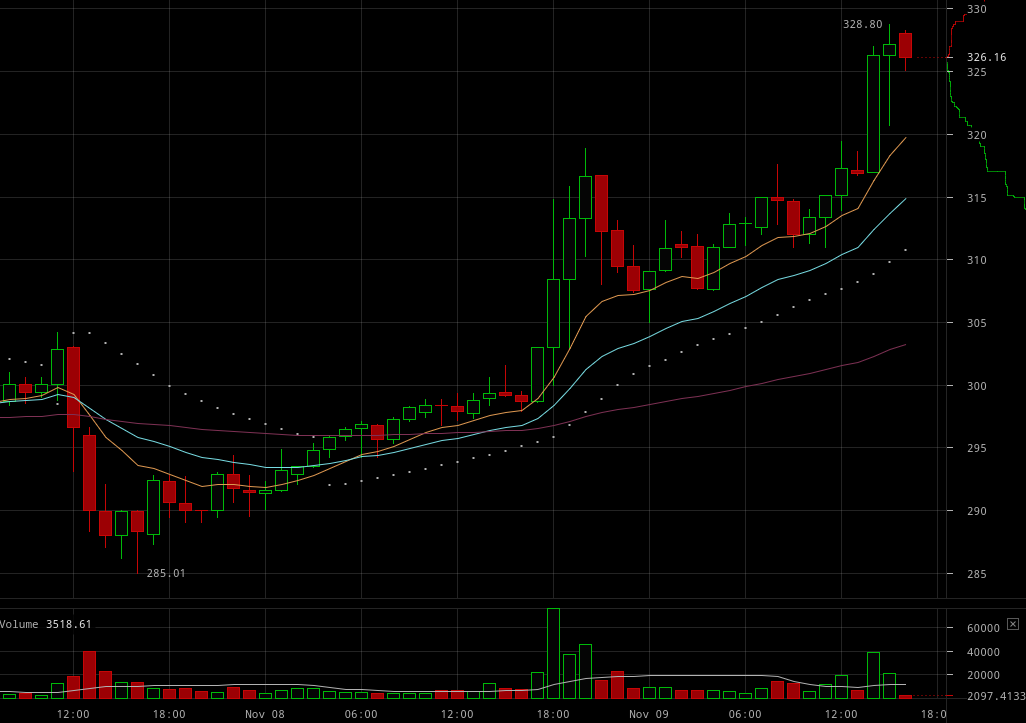This screenshot has height=723, width=1026.
Task: Click the 328.80 high price label
Action: [862, 24]
